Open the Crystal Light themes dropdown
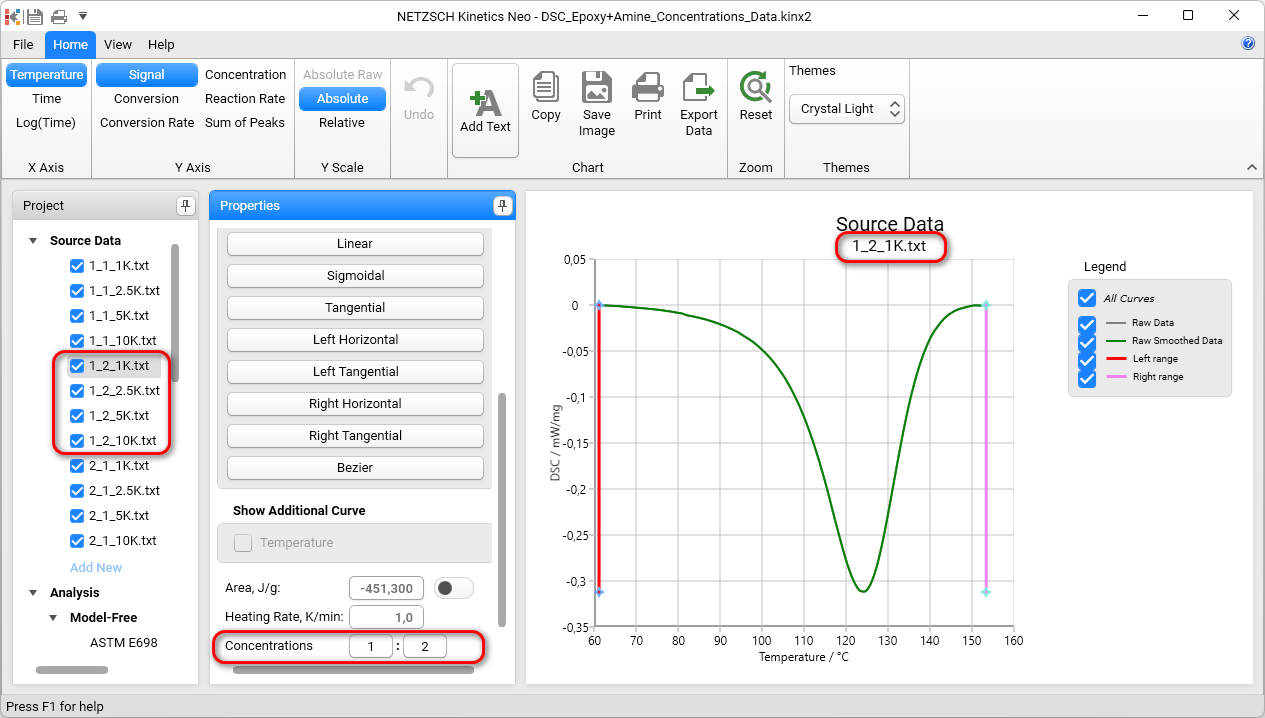 tap(846, 109)
